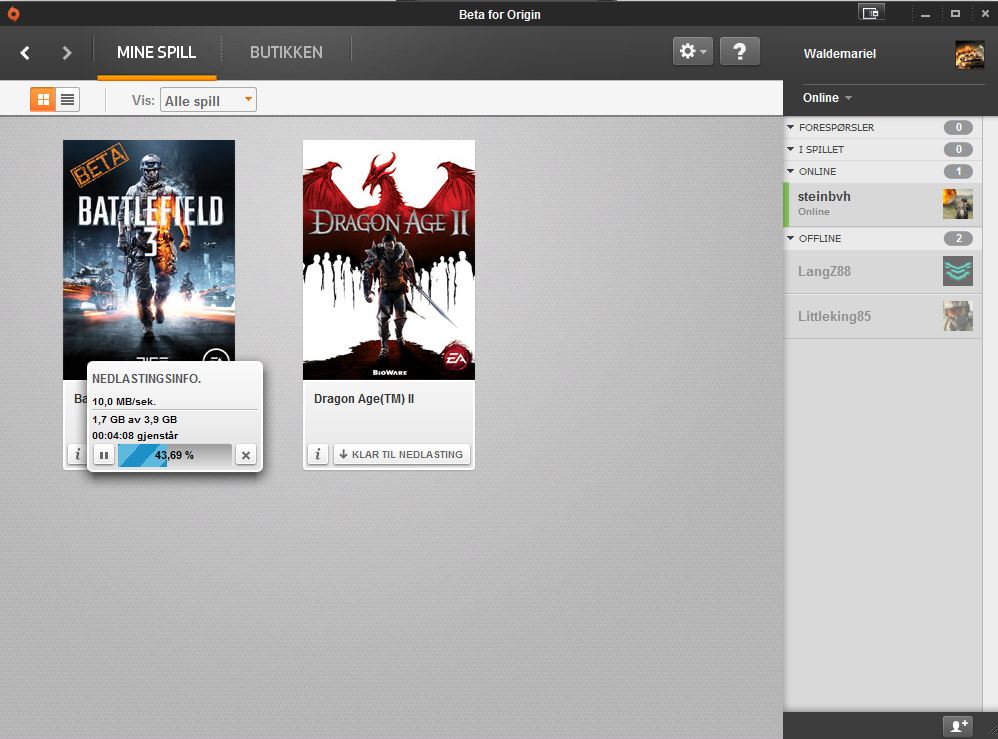The image size is (998, 739).
Task: Click Littleking85's avatar picture
Action: [x=958, y=316]
